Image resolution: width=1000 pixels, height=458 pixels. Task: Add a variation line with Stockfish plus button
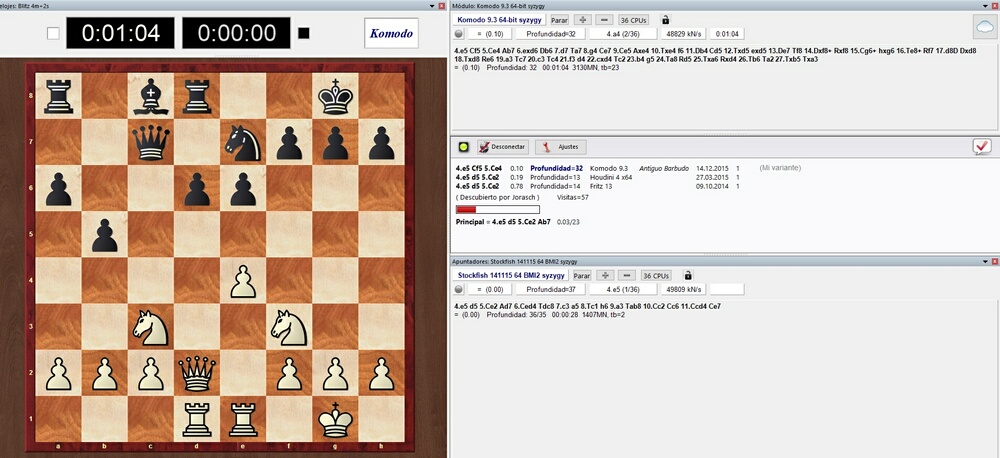605,276
